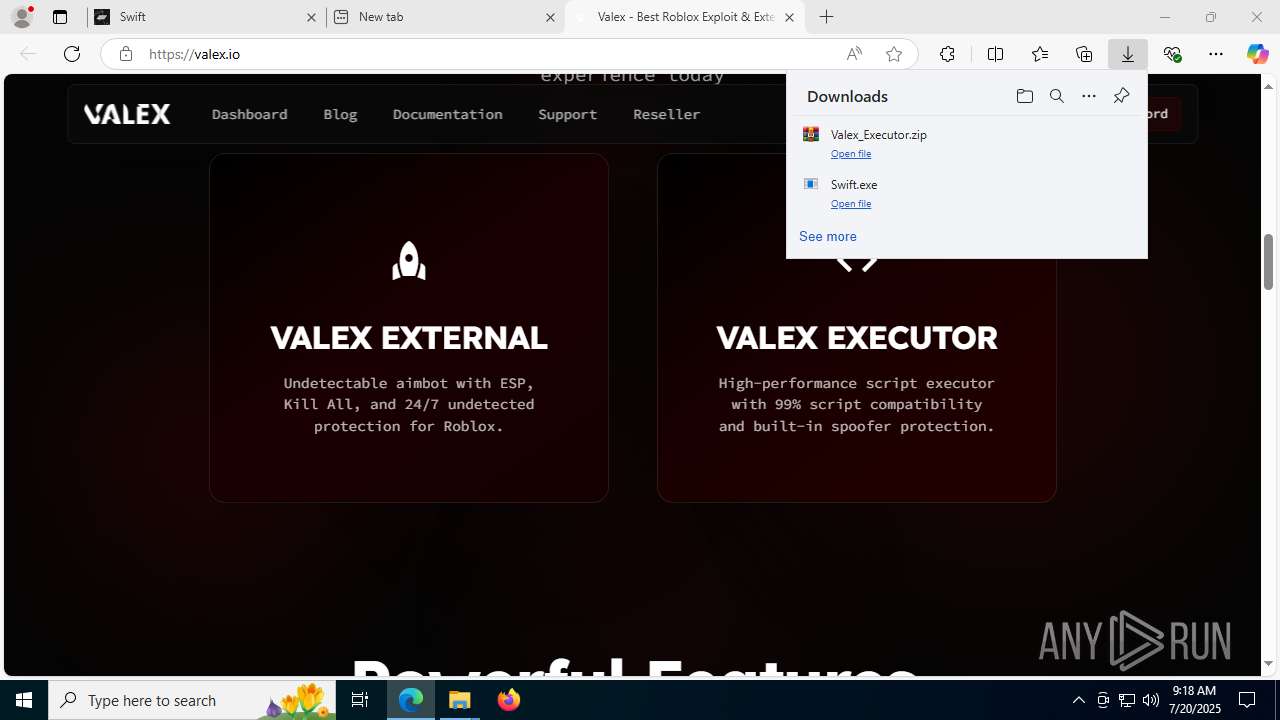Open Browser essentials icon
Image resolution: width=1280 pixels, height=720 pixels.
click(x=1172, y=54)
